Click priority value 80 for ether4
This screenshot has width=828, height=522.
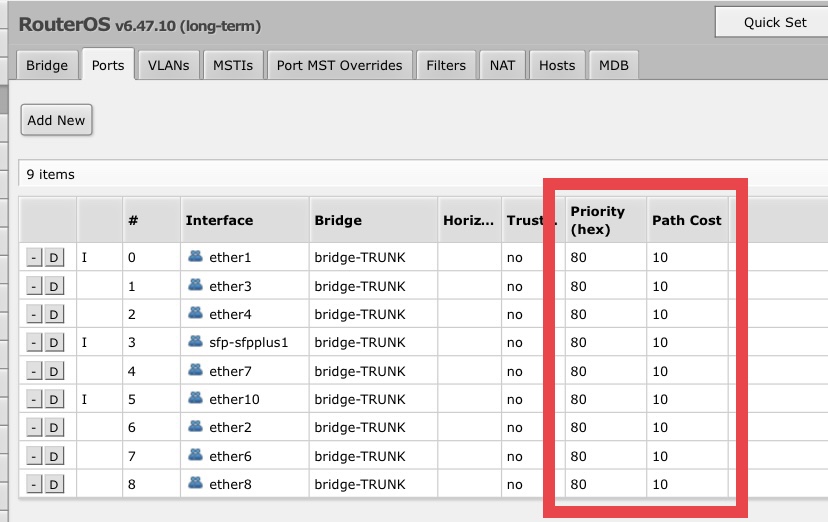(578, 315)
